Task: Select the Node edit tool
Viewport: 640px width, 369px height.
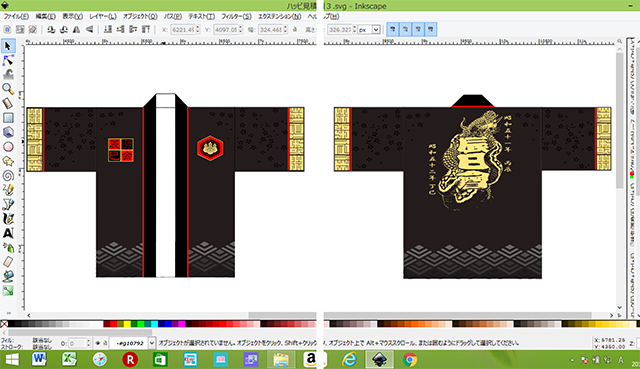Action: pos(8,60)
